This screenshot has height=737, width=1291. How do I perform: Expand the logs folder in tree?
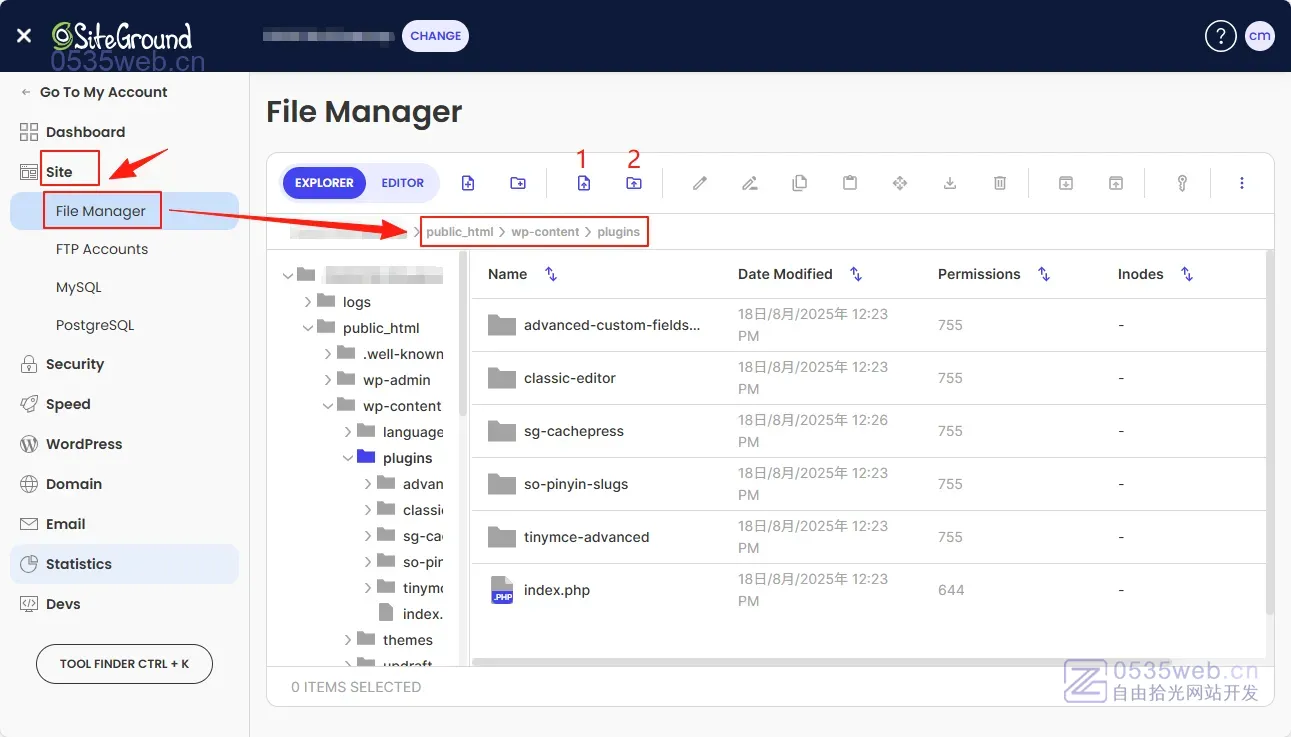(308, 302)
